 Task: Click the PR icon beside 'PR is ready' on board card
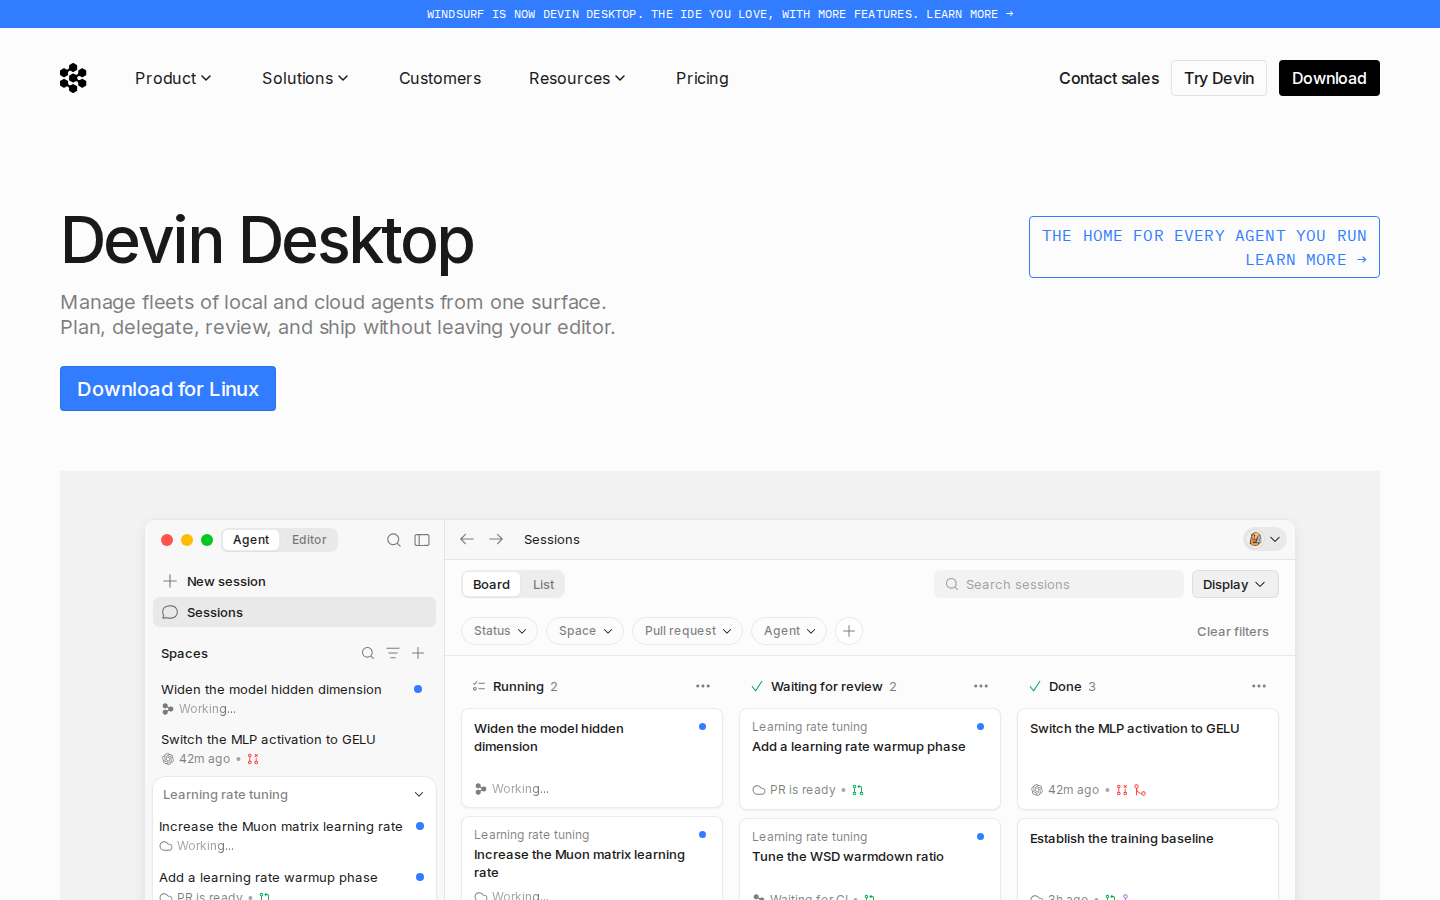tap(858, 790)
